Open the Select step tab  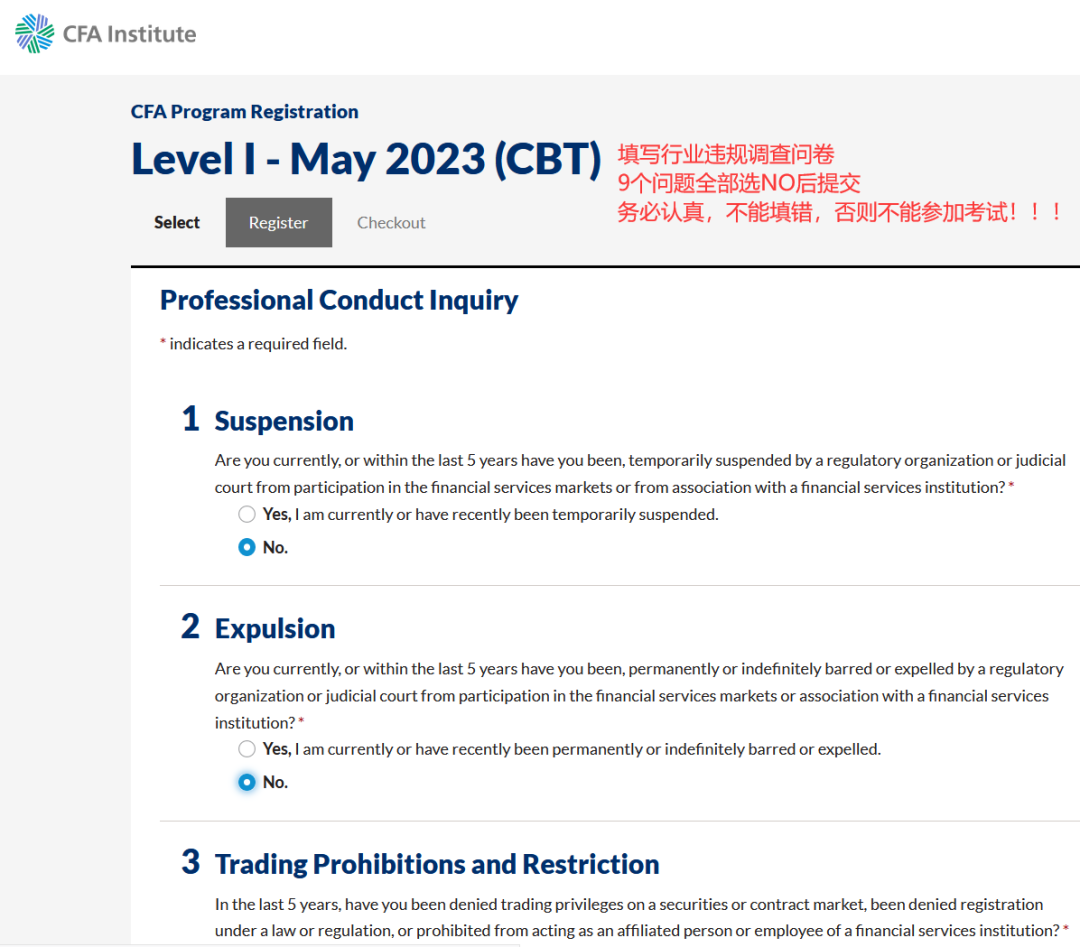[x=177, y=222]
